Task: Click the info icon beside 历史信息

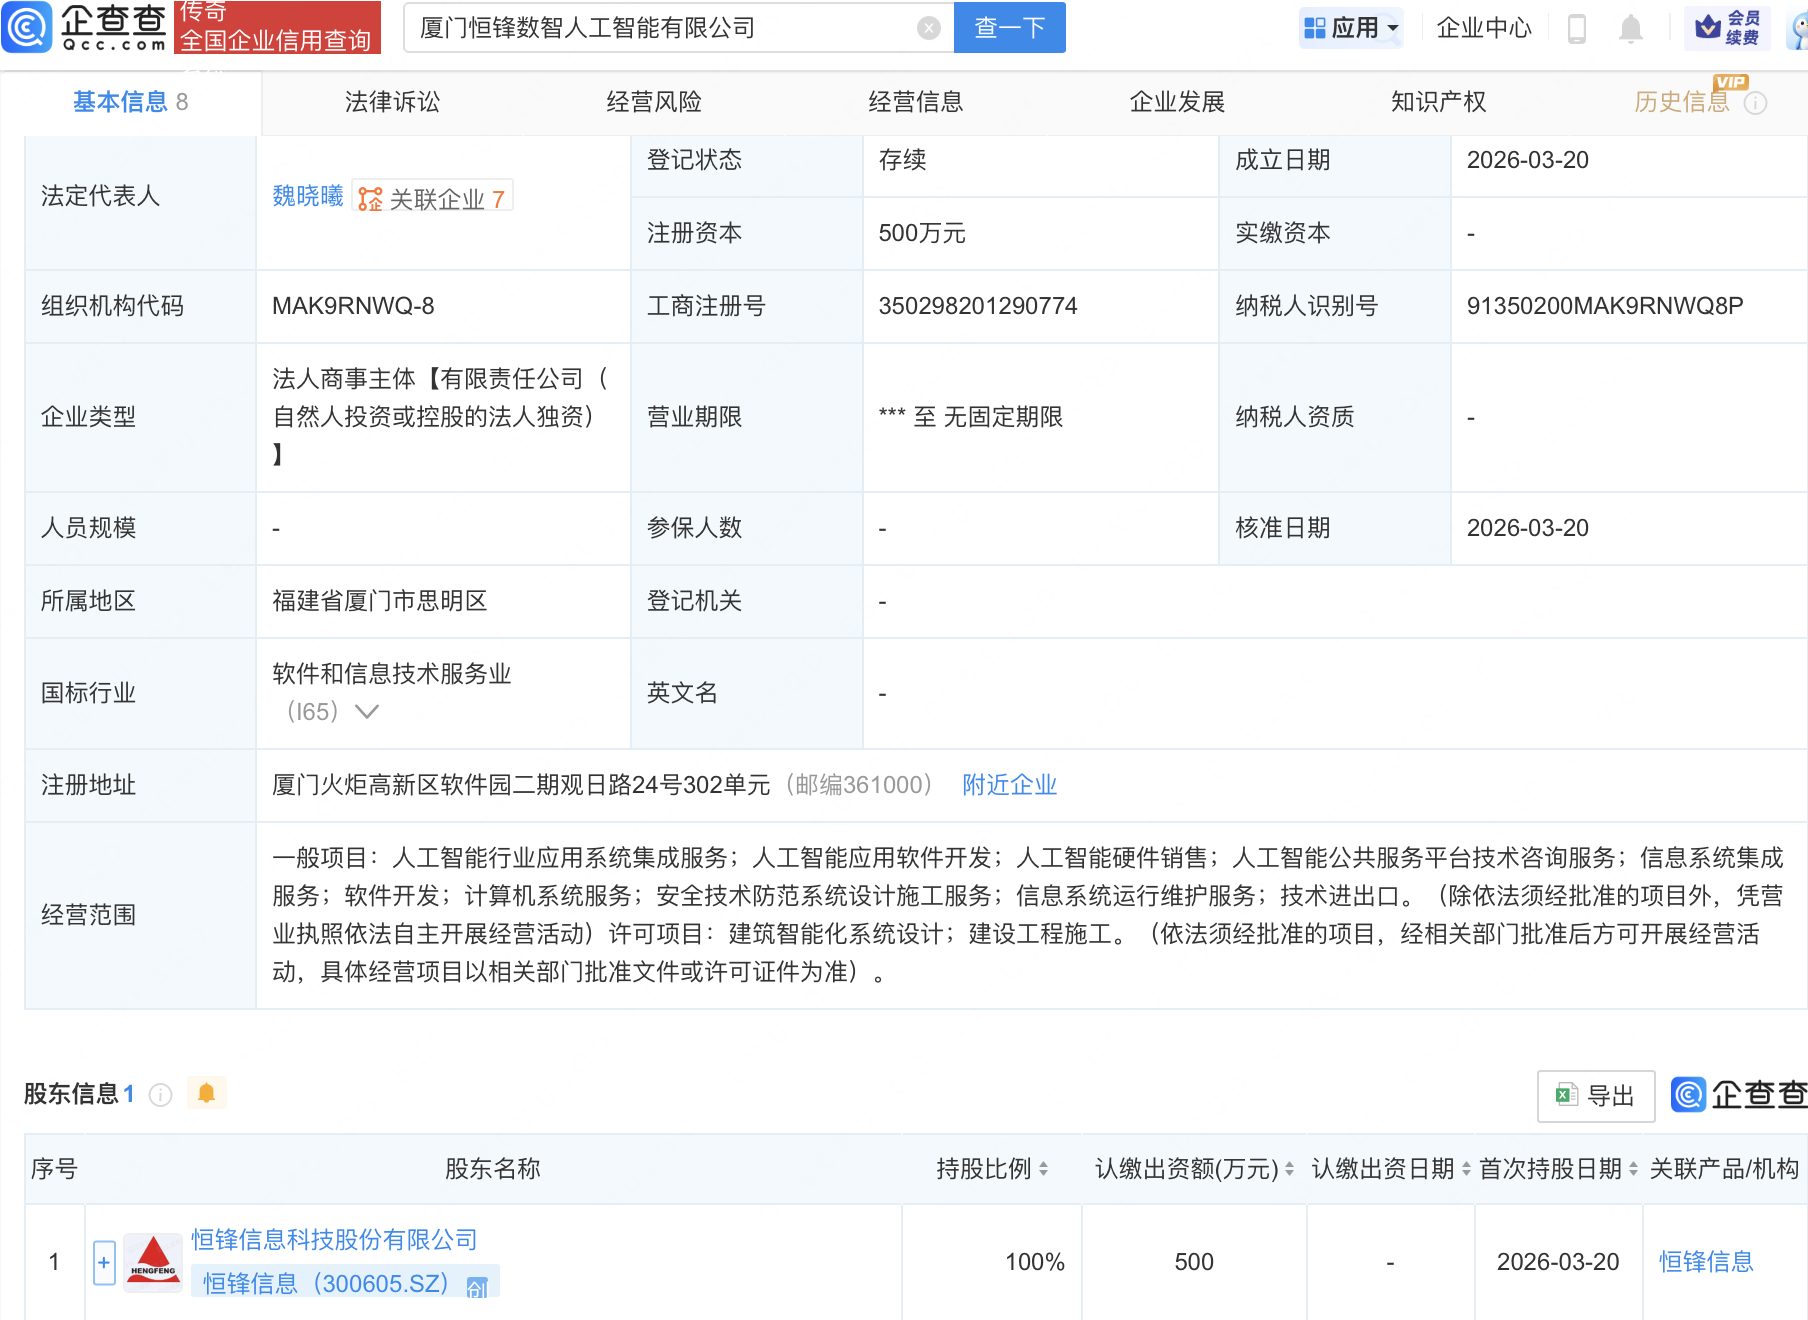Action: 1756,103
